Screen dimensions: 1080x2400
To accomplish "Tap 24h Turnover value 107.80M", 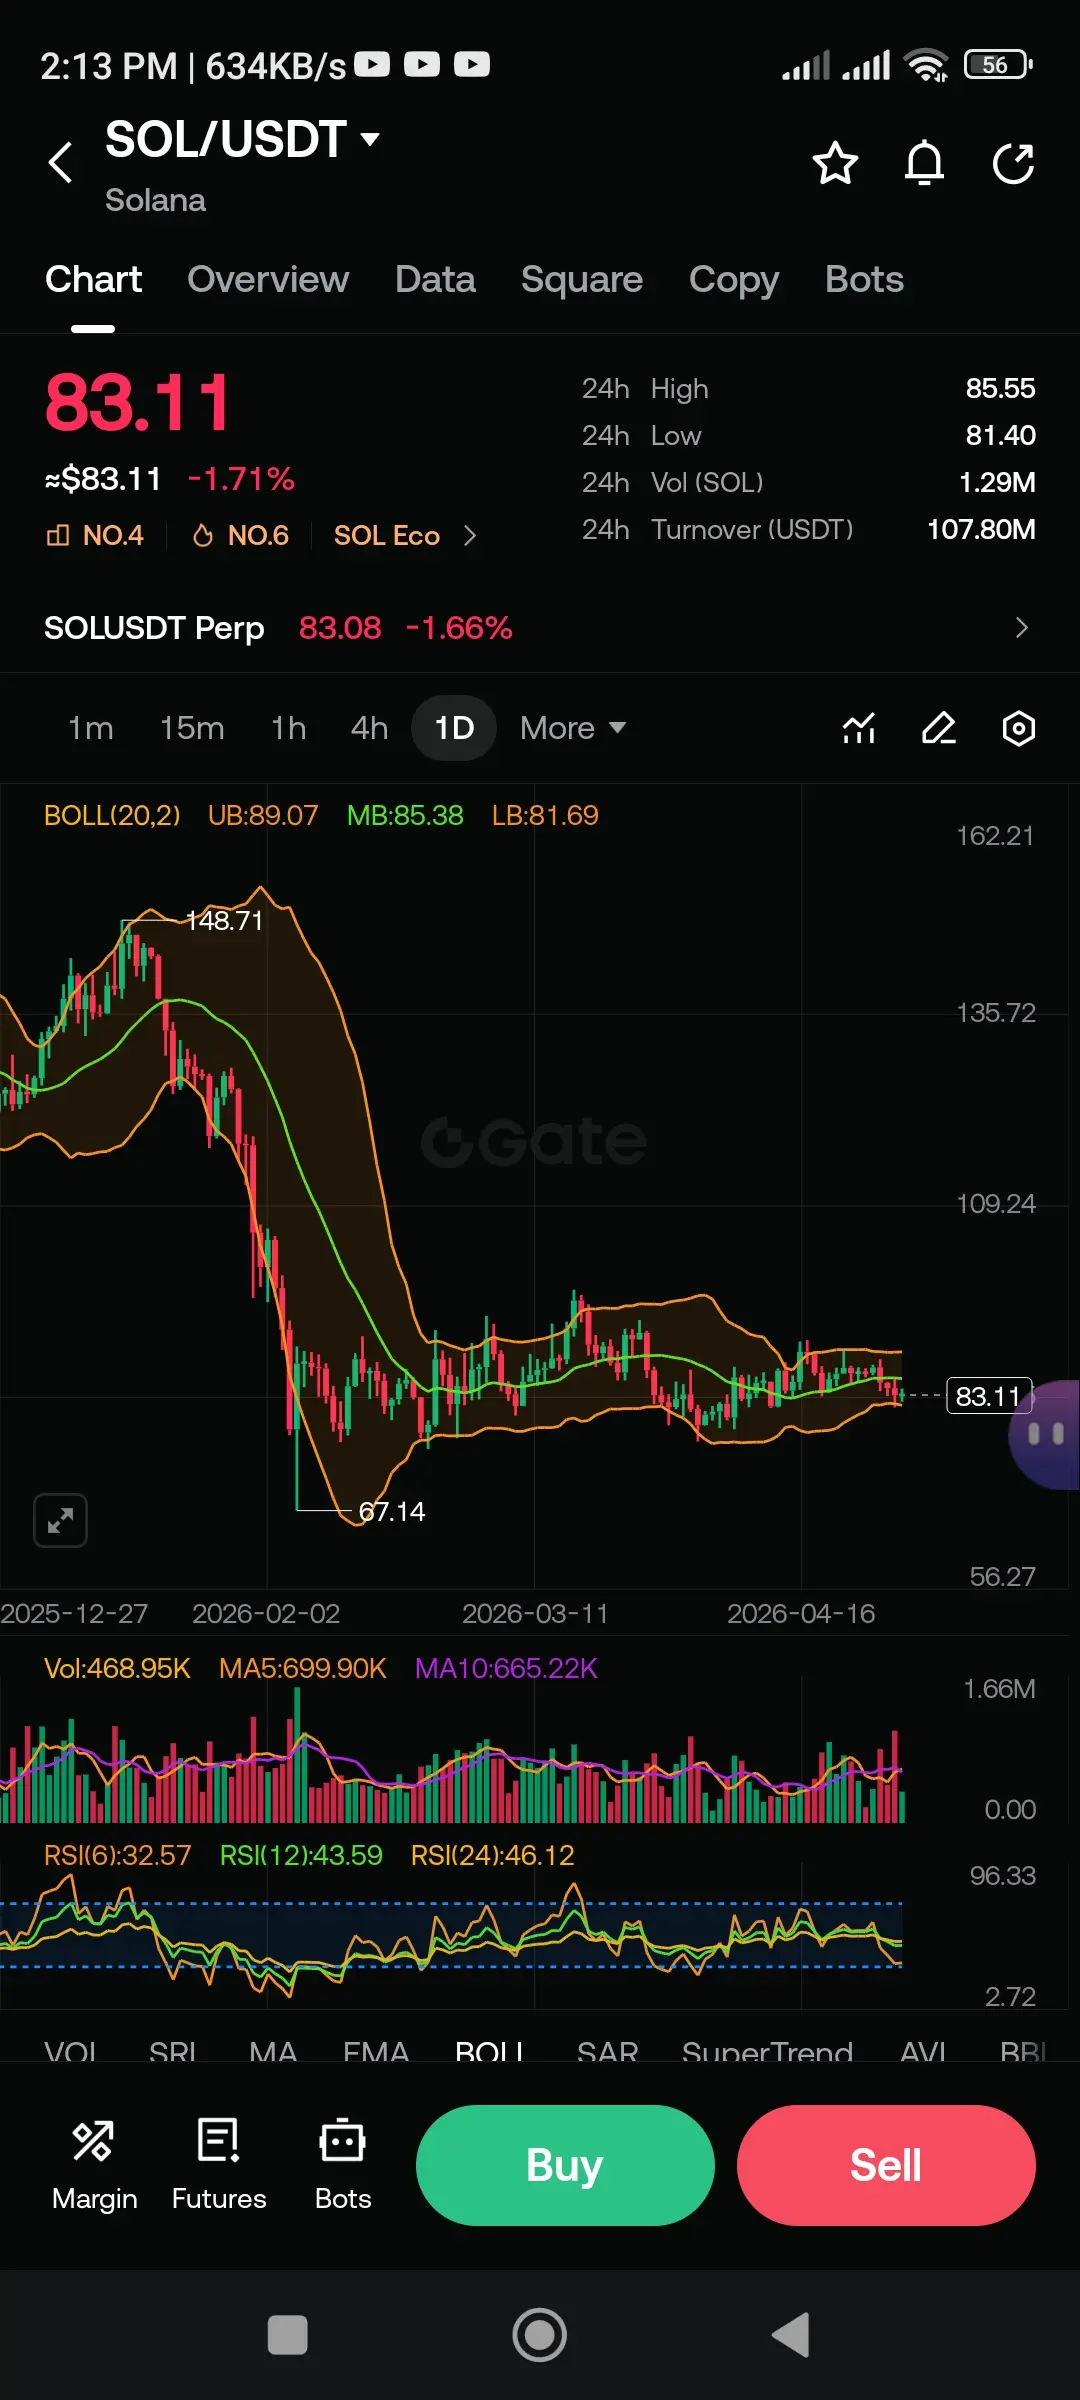I will tap(981, 529).
